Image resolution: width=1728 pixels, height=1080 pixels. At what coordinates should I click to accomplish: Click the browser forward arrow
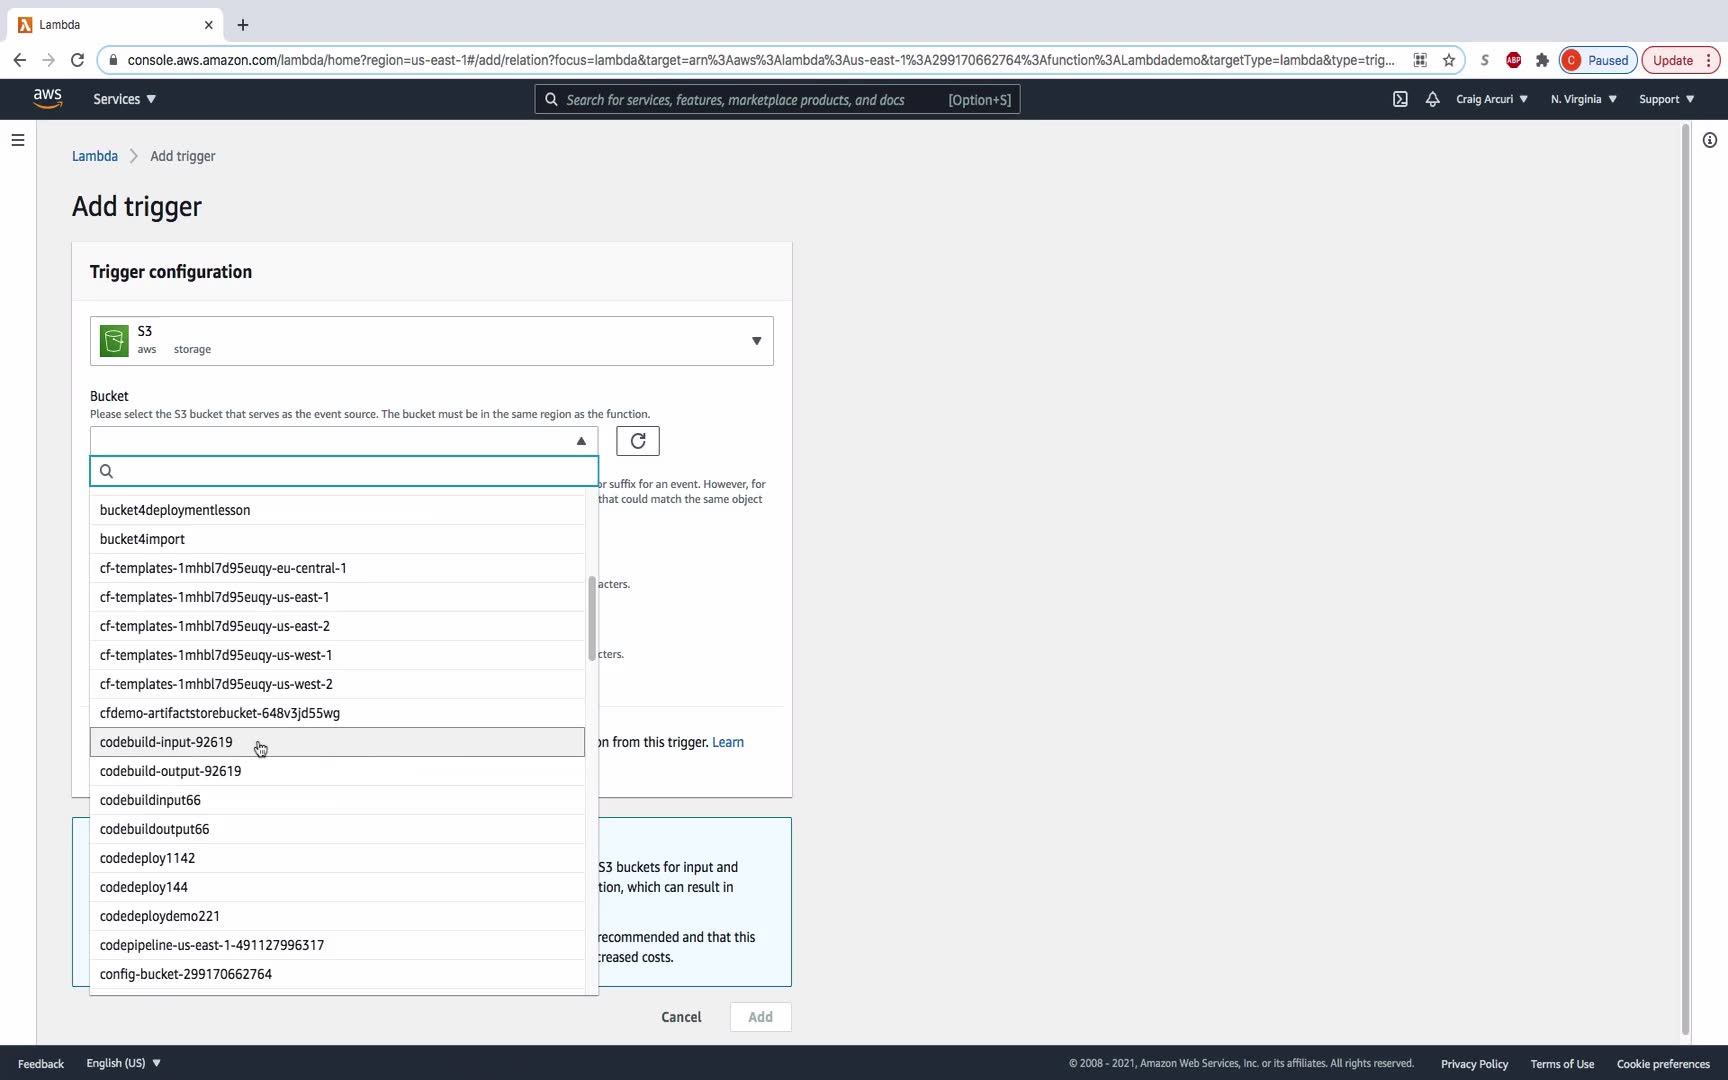(x=48, y=60)
